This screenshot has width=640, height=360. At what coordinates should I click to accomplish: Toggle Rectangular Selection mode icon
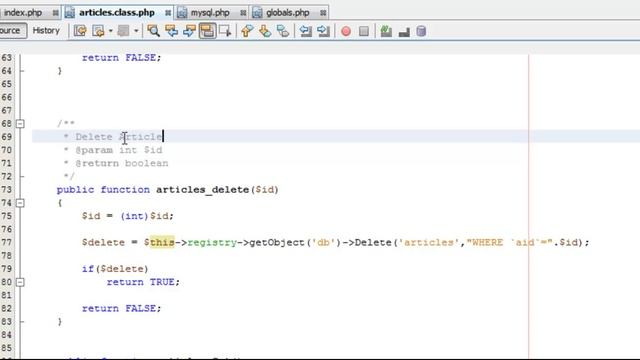coord(225,31)
